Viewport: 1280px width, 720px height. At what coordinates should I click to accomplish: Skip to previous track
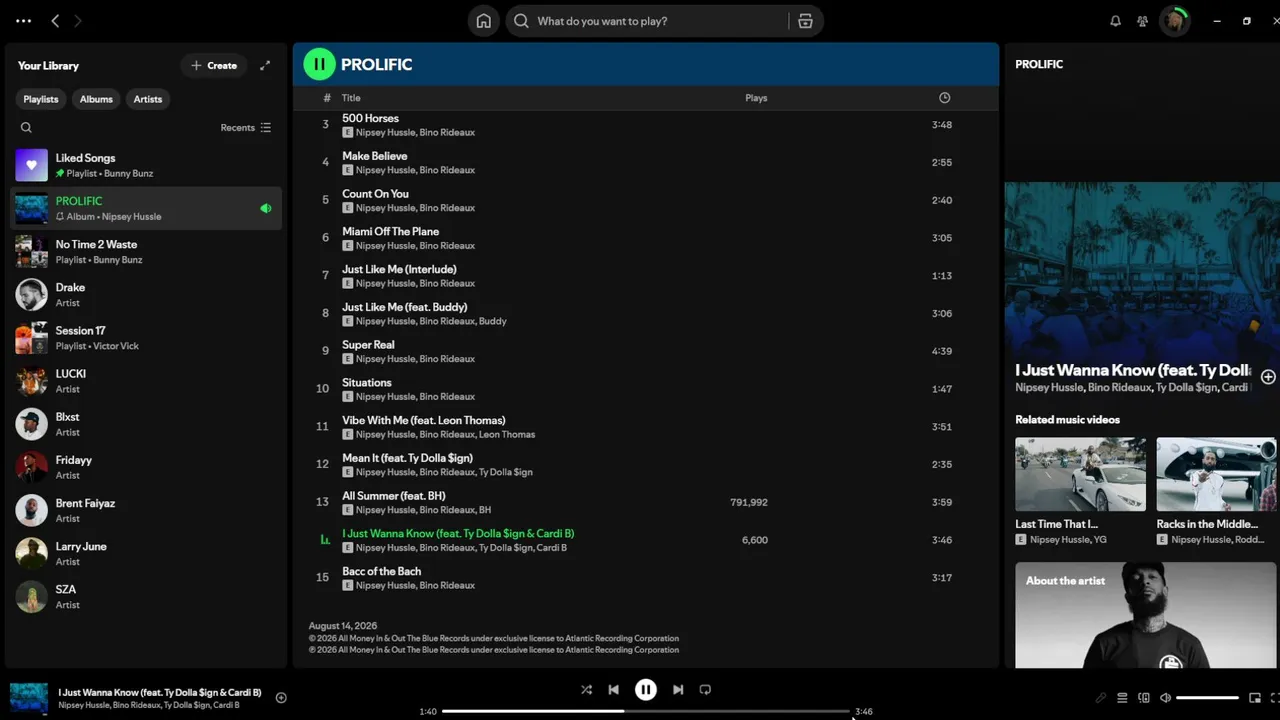coord(614,690)
